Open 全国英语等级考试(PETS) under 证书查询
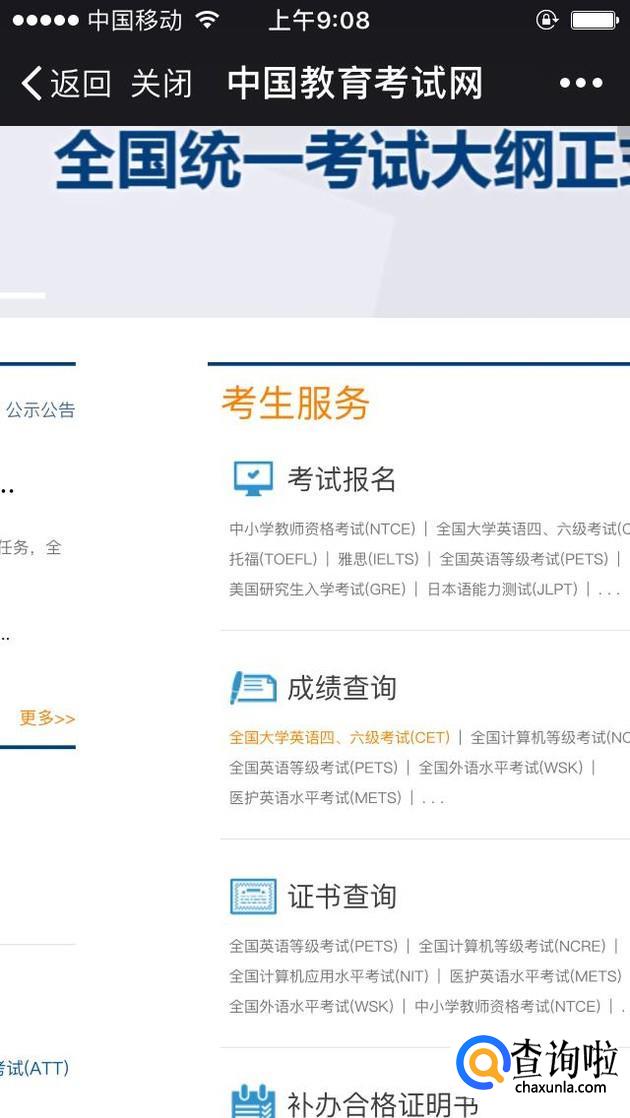 pos(314,946)
